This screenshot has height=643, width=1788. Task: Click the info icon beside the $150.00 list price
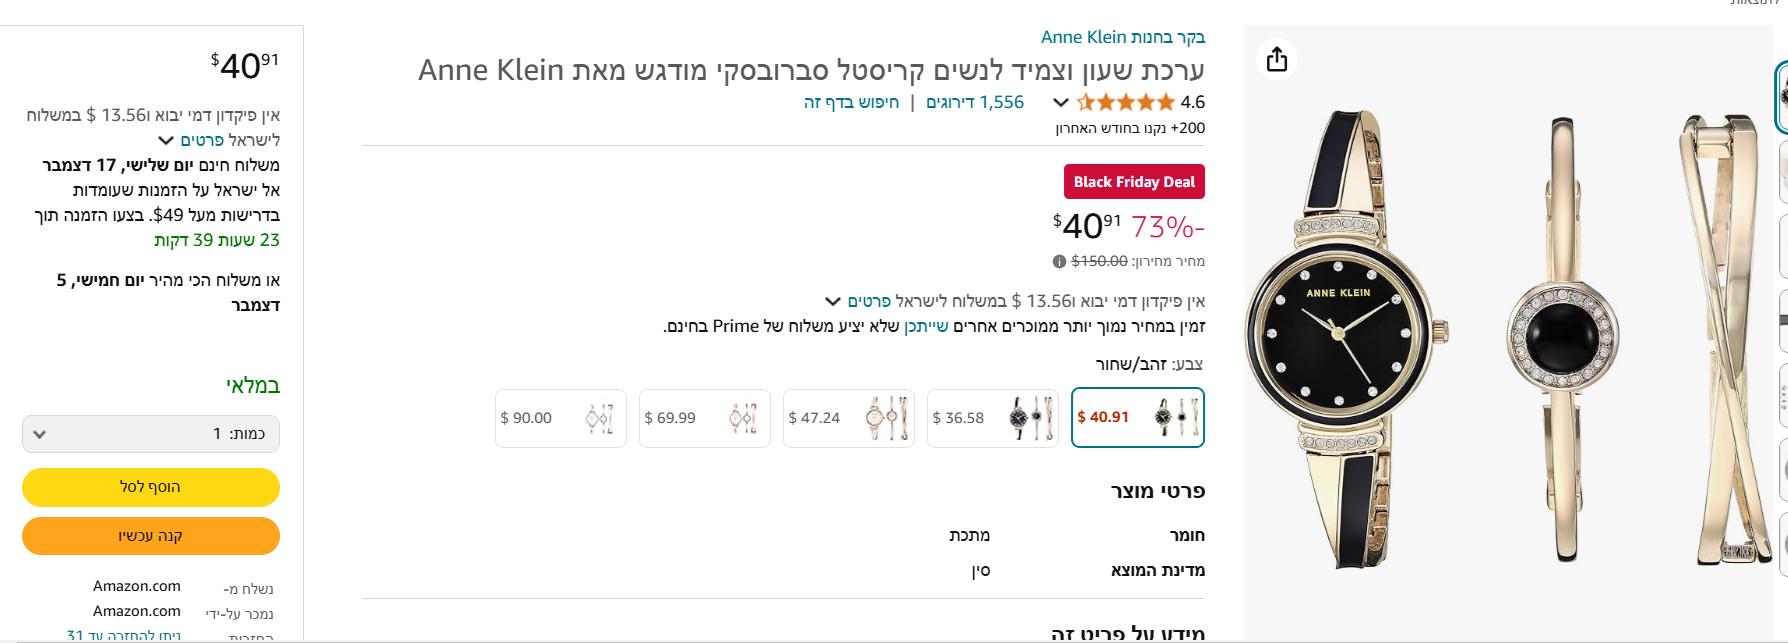(1059, 262)
